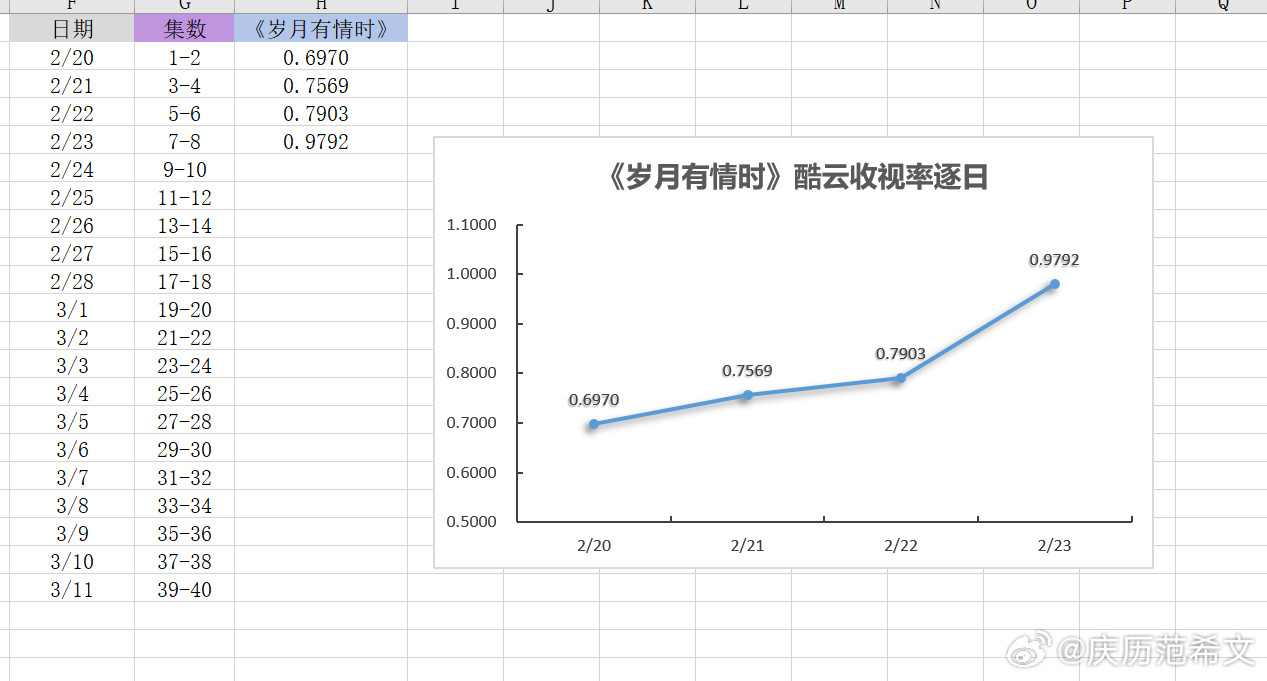The height and width of the screenshot is (681, 1267).
Task: Select the 《岁月有情时》 header cell
Action: click(x=321, y=29)
